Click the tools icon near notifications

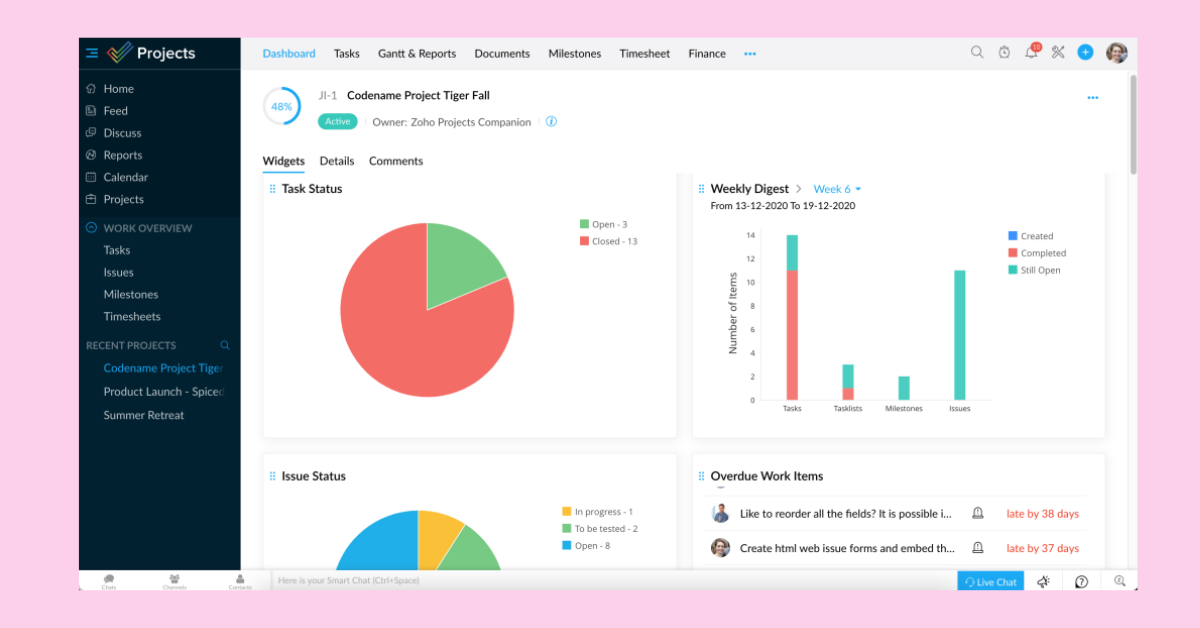tap(1058, 53)
